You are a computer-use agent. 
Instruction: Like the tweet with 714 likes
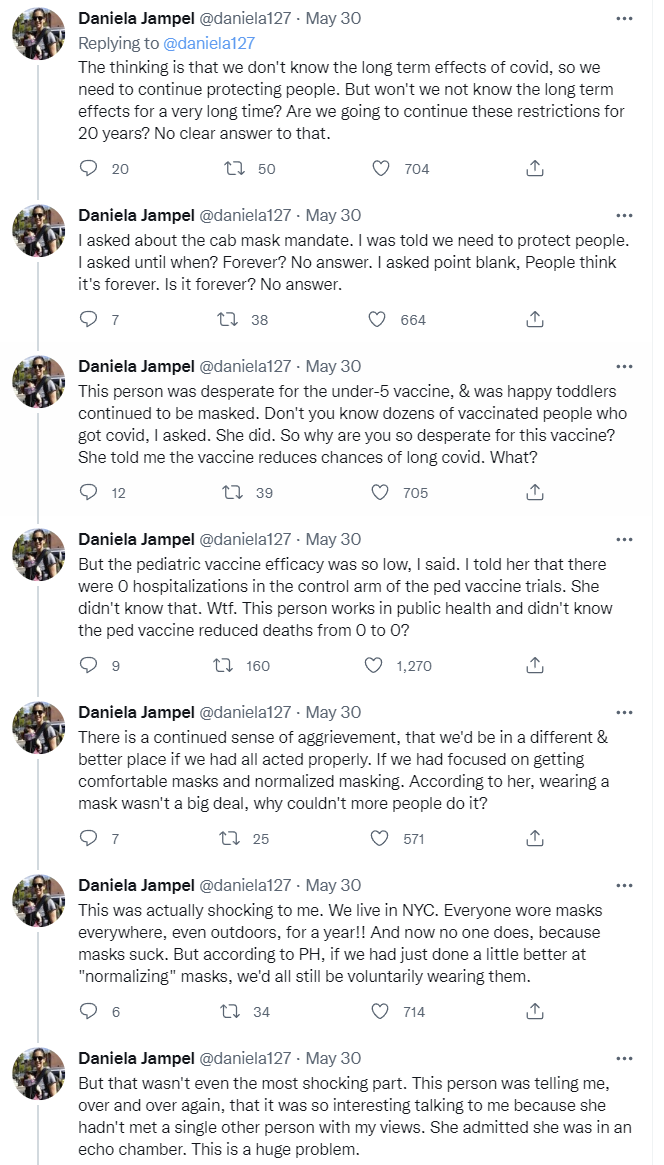(381, 1011)
